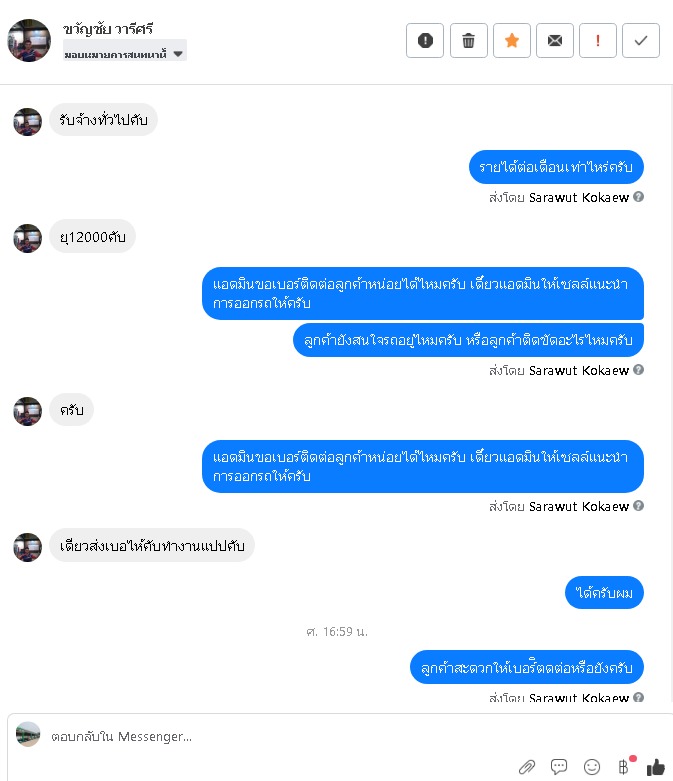Mark conversation done with checkmark button
The width and height of the screenshot is (673, 781).
[x=641, y=40]
